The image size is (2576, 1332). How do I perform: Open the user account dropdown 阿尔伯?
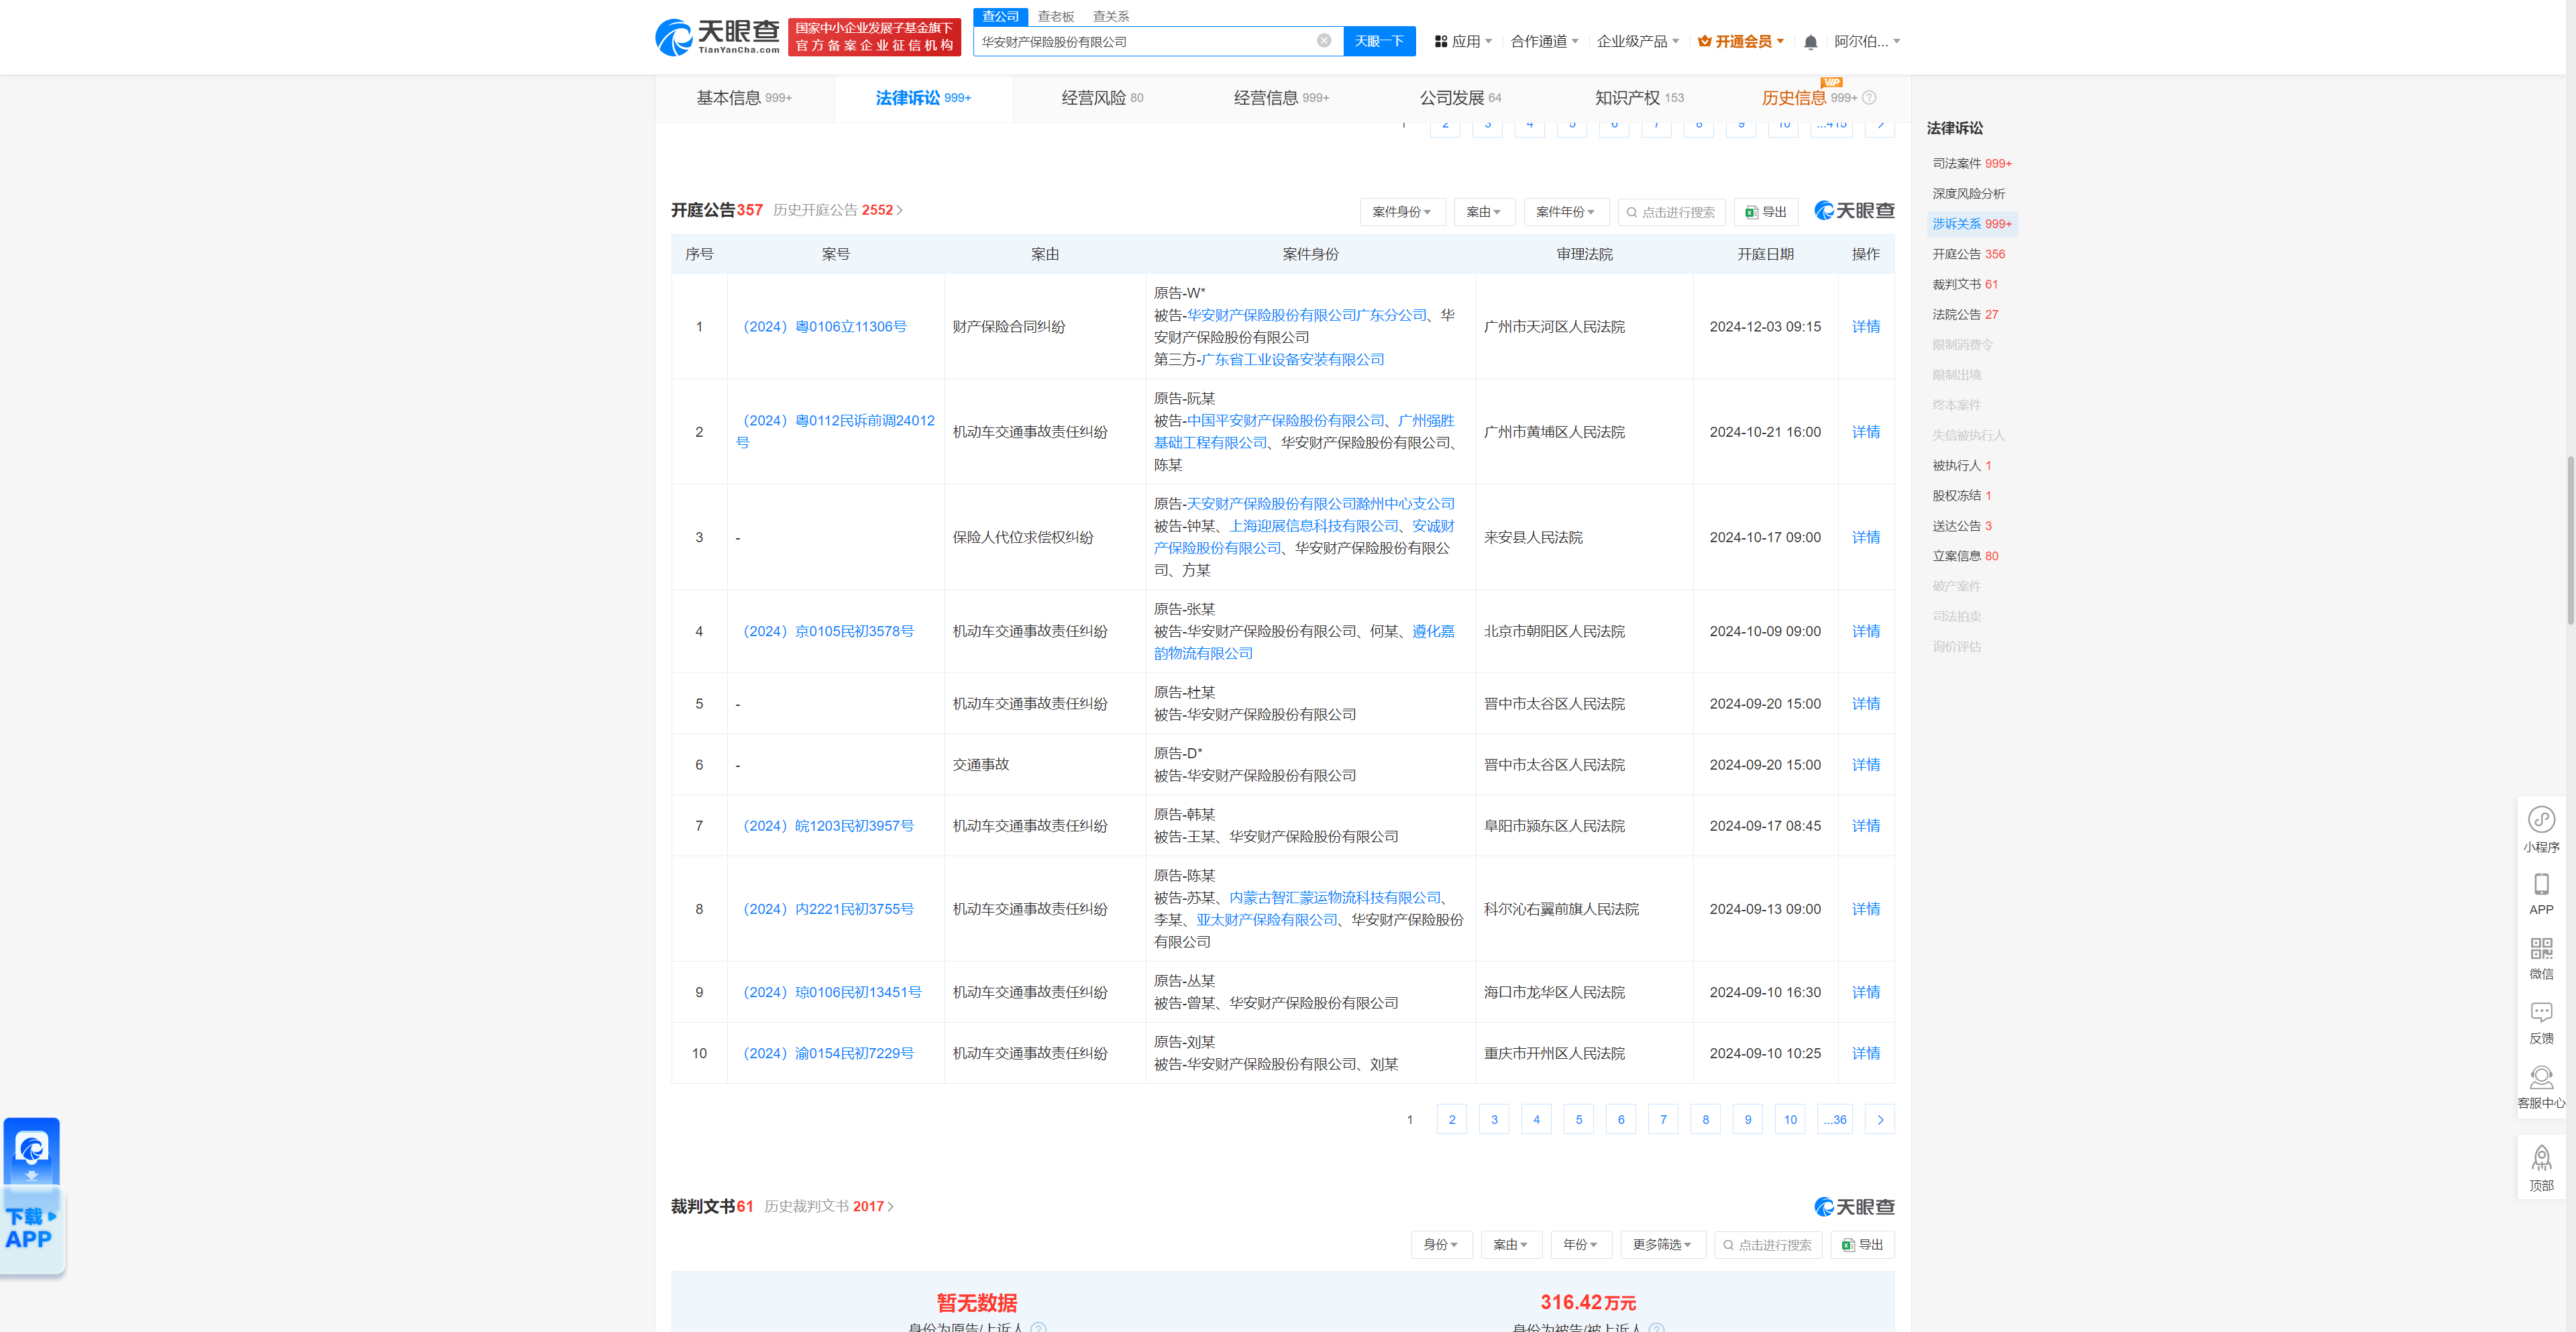[x=1867, y=41]
